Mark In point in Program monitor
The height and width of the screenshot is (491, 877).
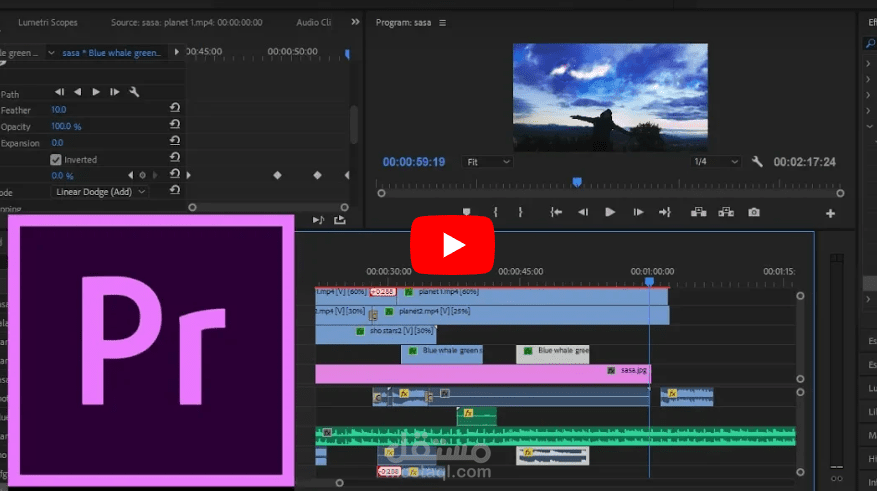496,212
